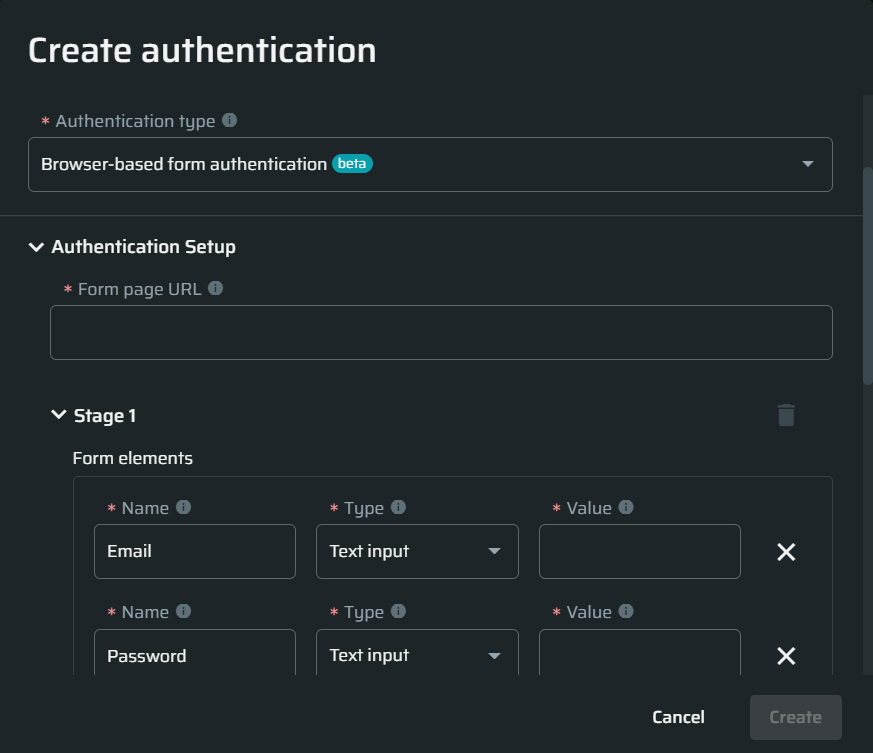The height and width of the screenshot is (753, 873).
Task: Click info icon next to Email row Type label
Action: [398, 507]
